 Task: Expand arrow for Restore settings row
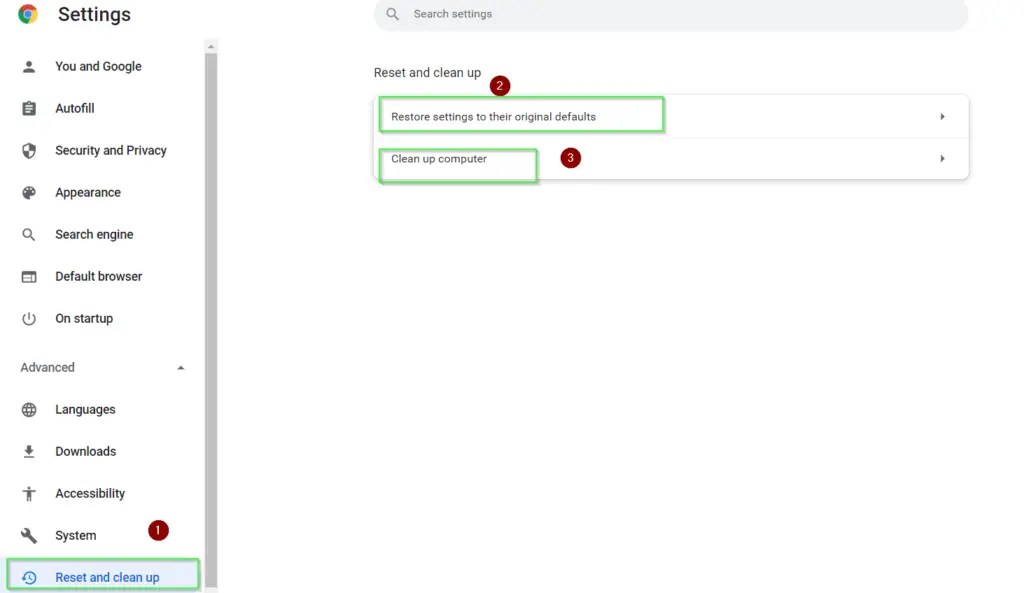(942, 116)
